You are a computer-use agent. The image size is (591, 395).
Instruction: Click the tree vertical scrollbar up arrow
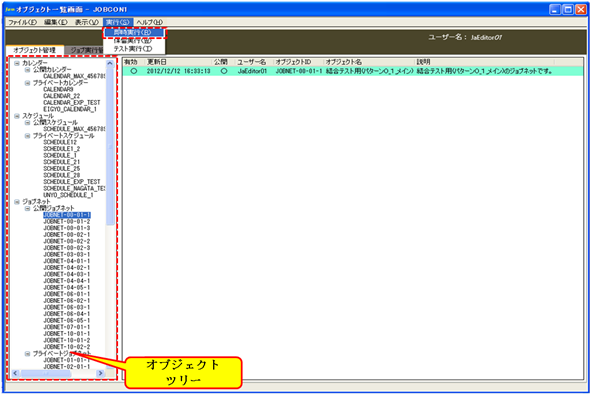110,64
